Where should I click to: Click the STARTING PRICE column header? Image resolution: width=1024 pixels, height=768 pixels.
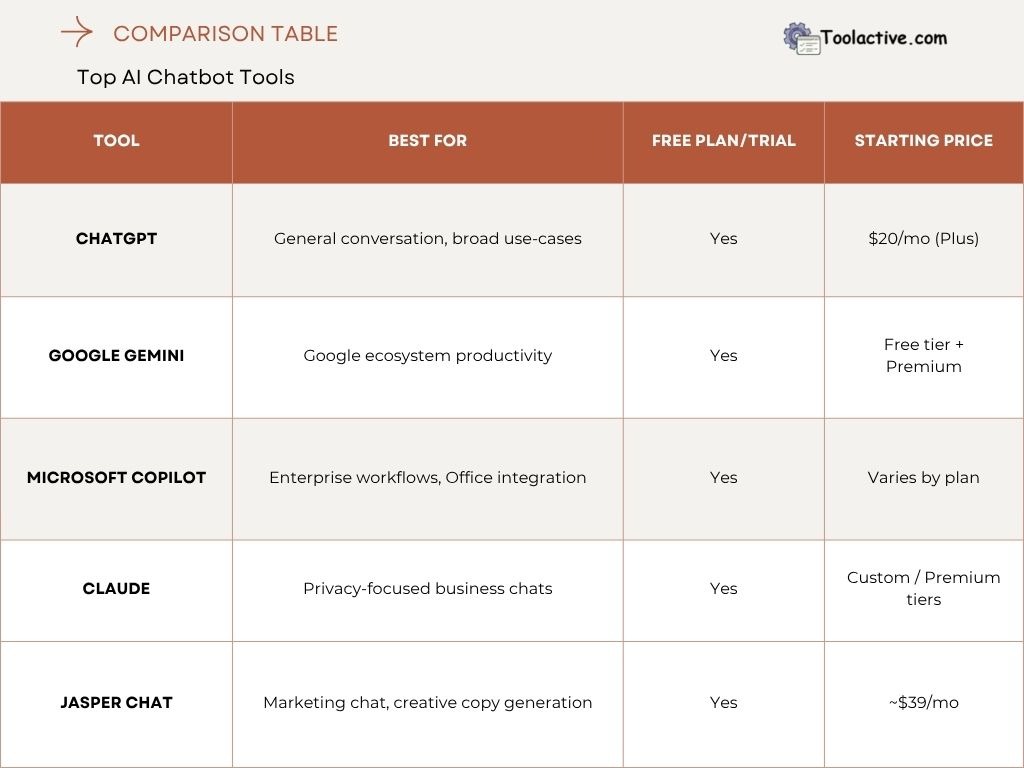click(x=923, y=141)
